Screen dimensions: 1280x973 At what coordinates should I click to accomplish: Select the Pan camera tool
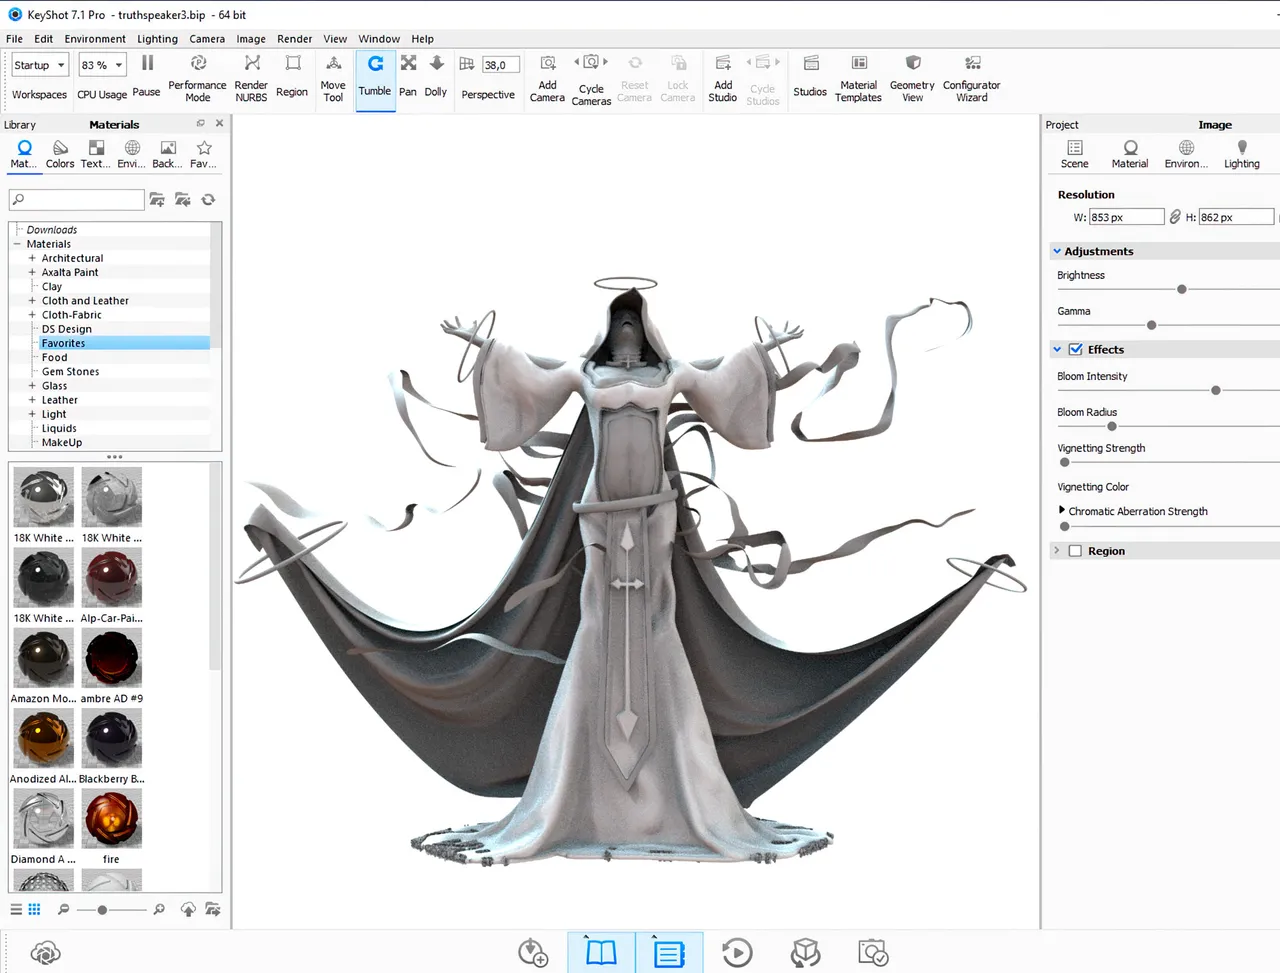point(408,76)
